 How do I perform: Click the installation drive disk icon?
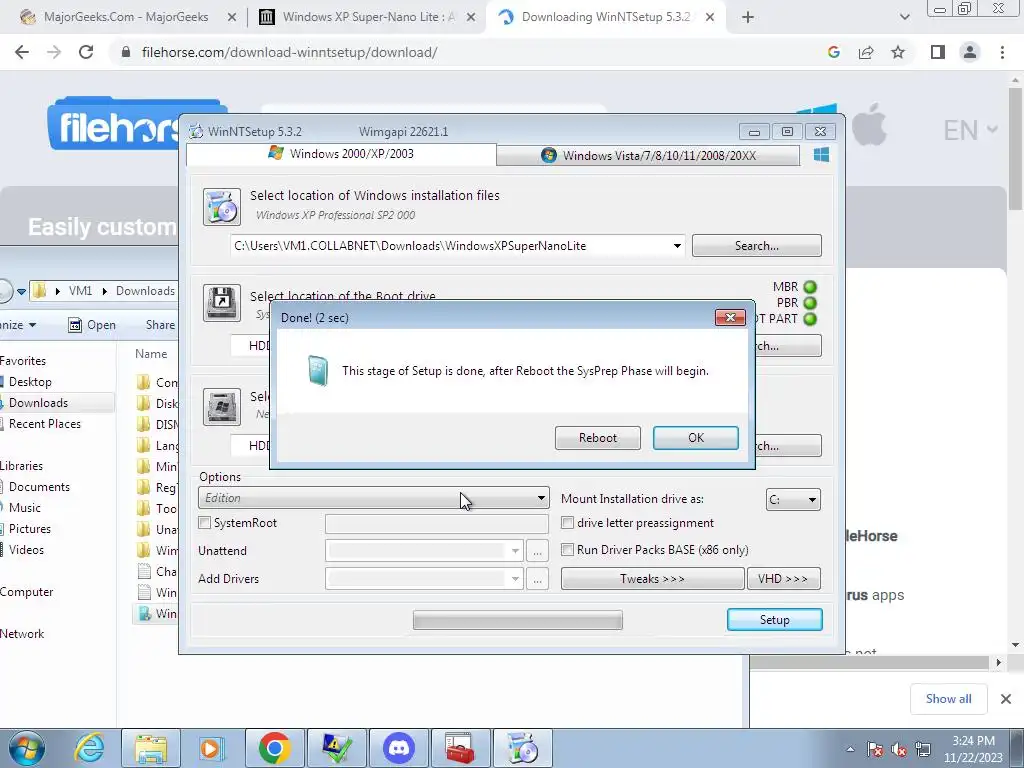tap(221, 406)
